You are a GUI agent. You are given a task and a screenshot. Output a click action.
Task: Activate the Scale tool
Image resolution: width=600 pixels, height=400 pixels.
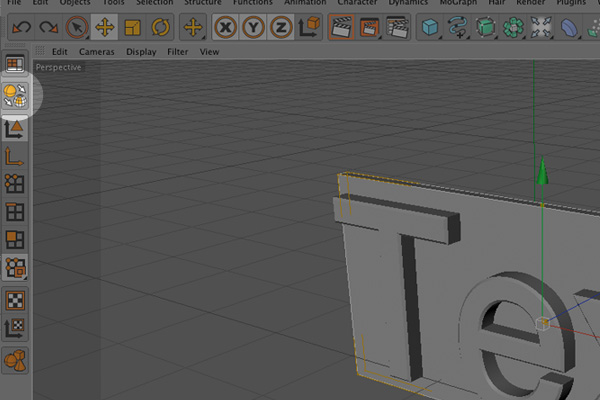(x=132, y=28)
